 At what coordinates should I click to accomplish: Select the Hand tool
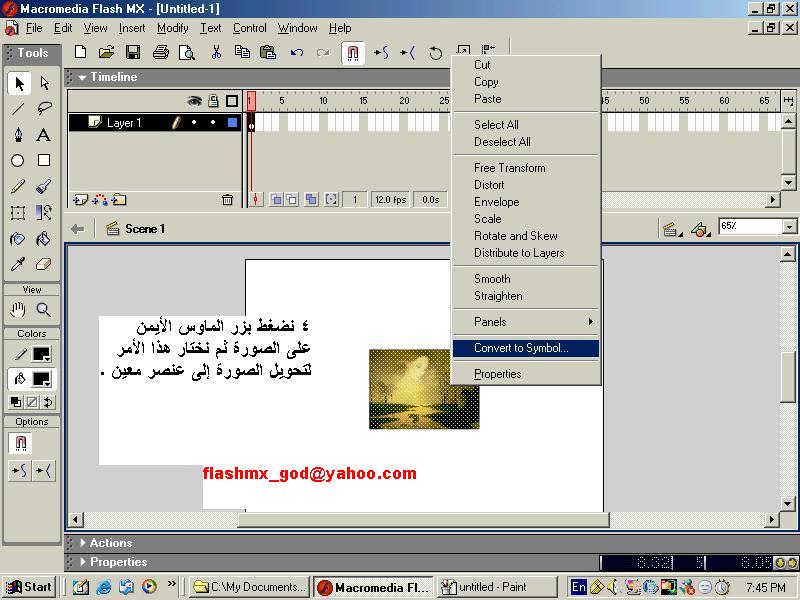[x=18, y=310]
